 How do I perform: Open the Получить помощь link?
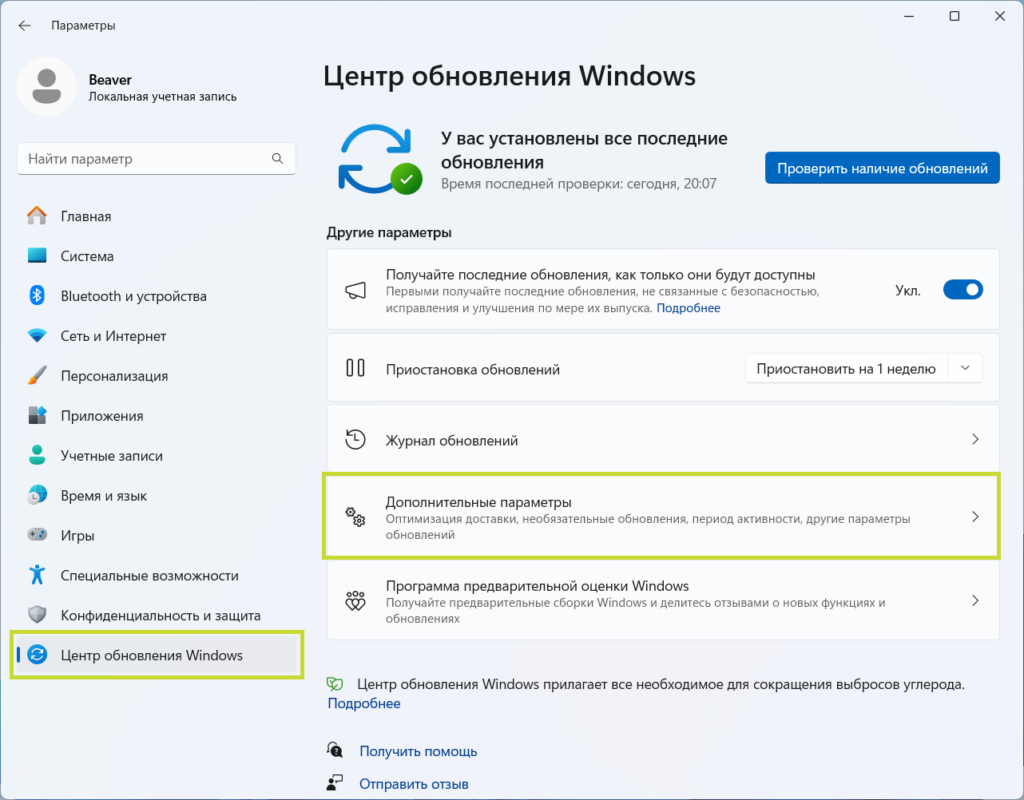pyautogui.click(x=418, y=751)
